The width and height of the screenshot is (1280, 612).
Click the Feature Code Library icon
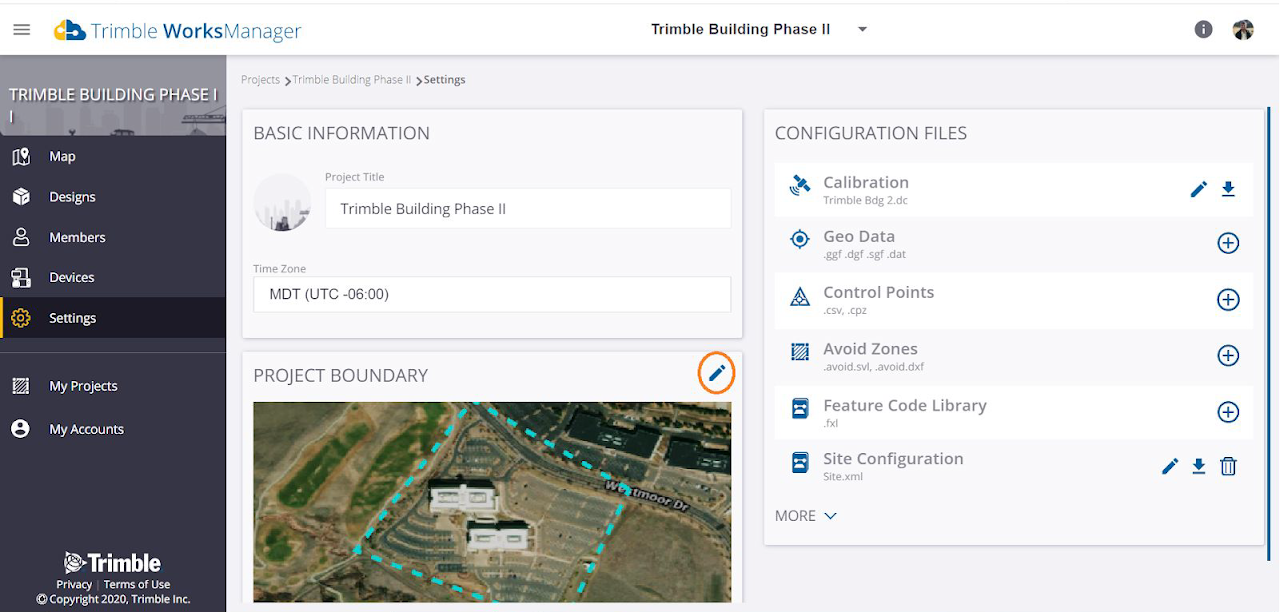pyautogui.click(x=800, y=409)
